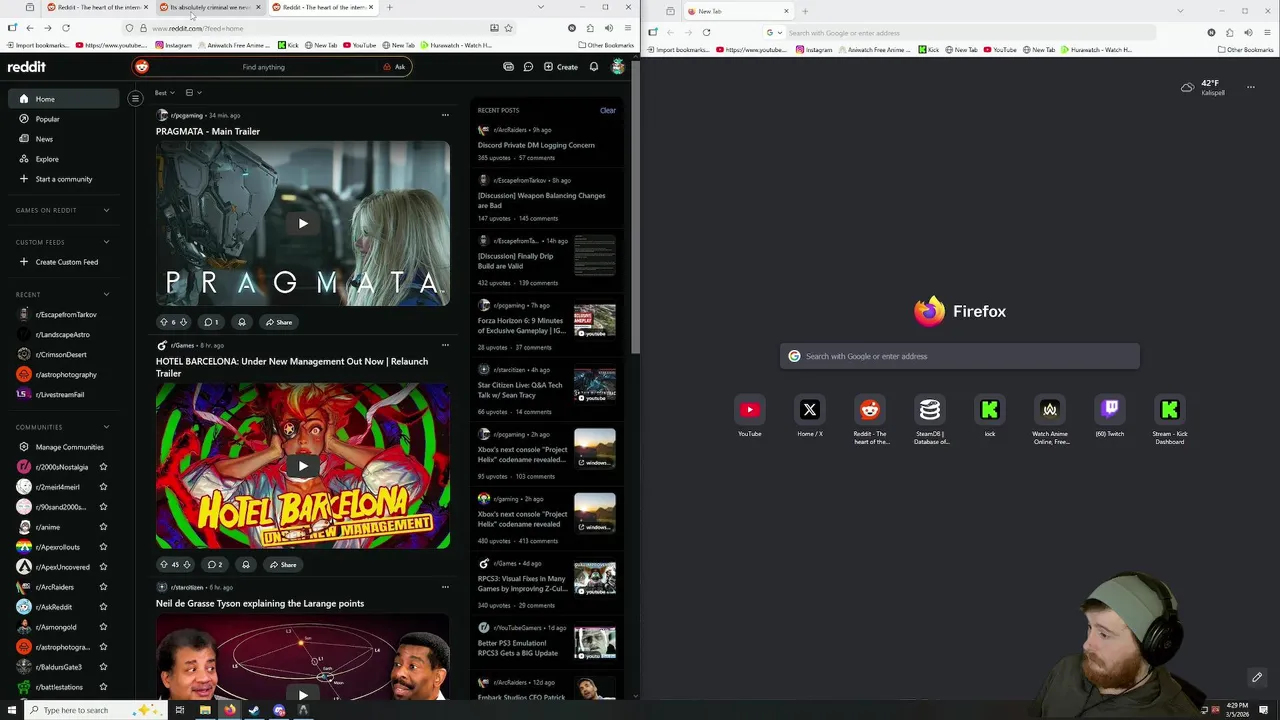Favorite r/anime with its star
1280x720 pixels.
coord(103,527)
